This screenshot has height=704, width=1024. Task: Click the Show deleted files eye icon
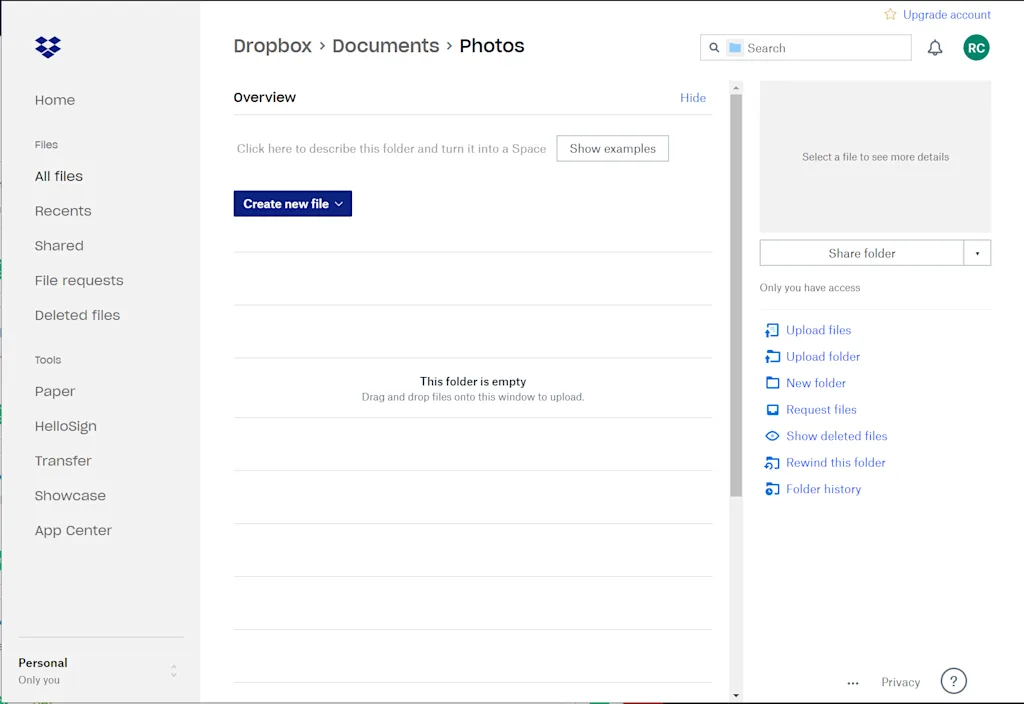click(x=772, y=436)
